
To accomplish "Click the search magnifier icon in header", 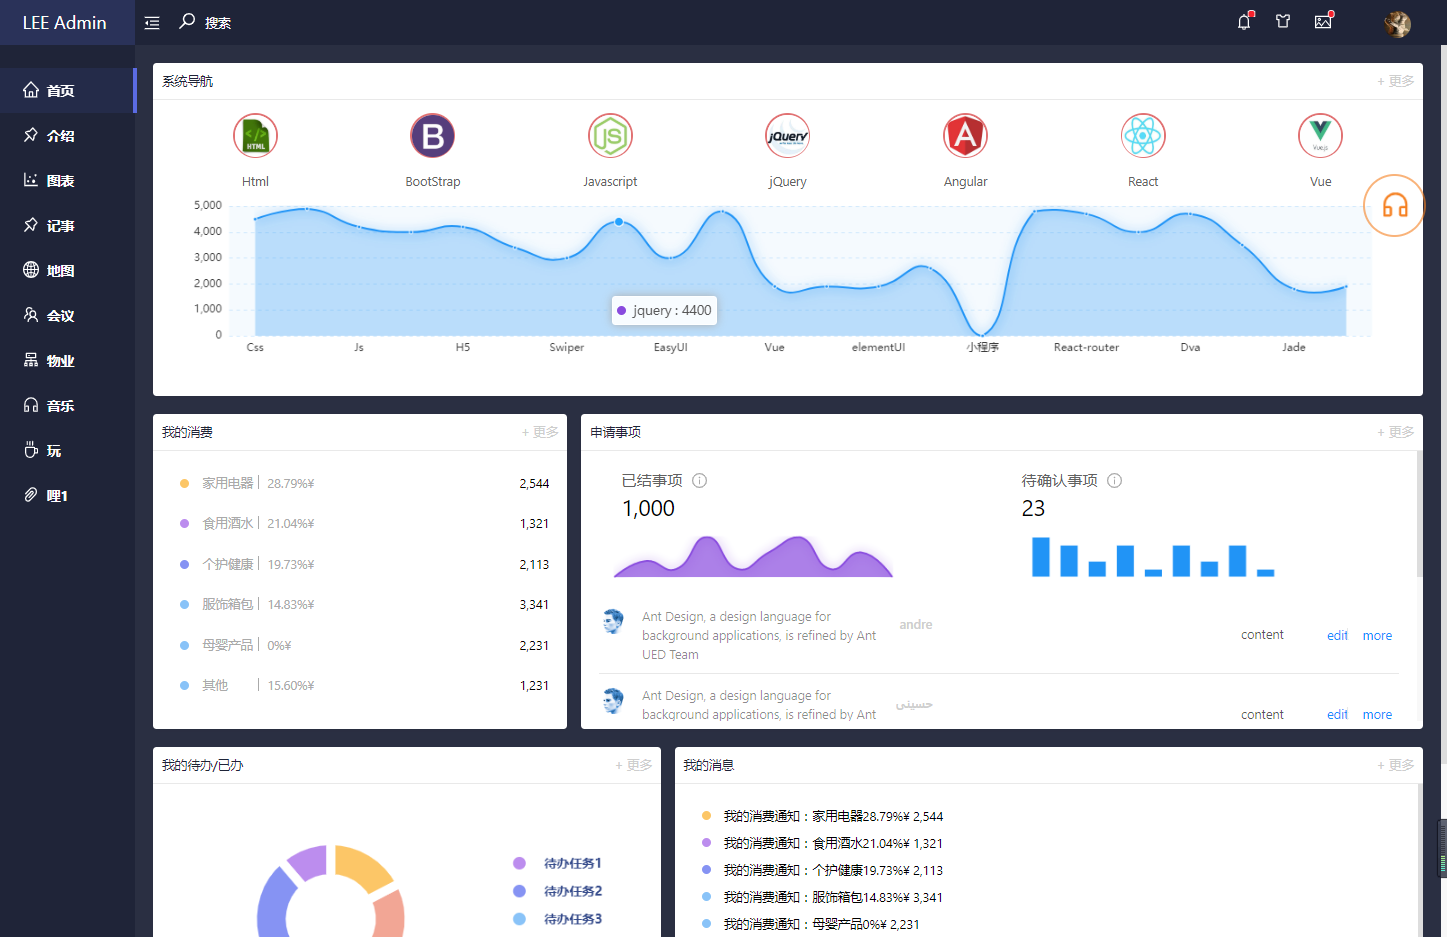I will click(187, 21).
